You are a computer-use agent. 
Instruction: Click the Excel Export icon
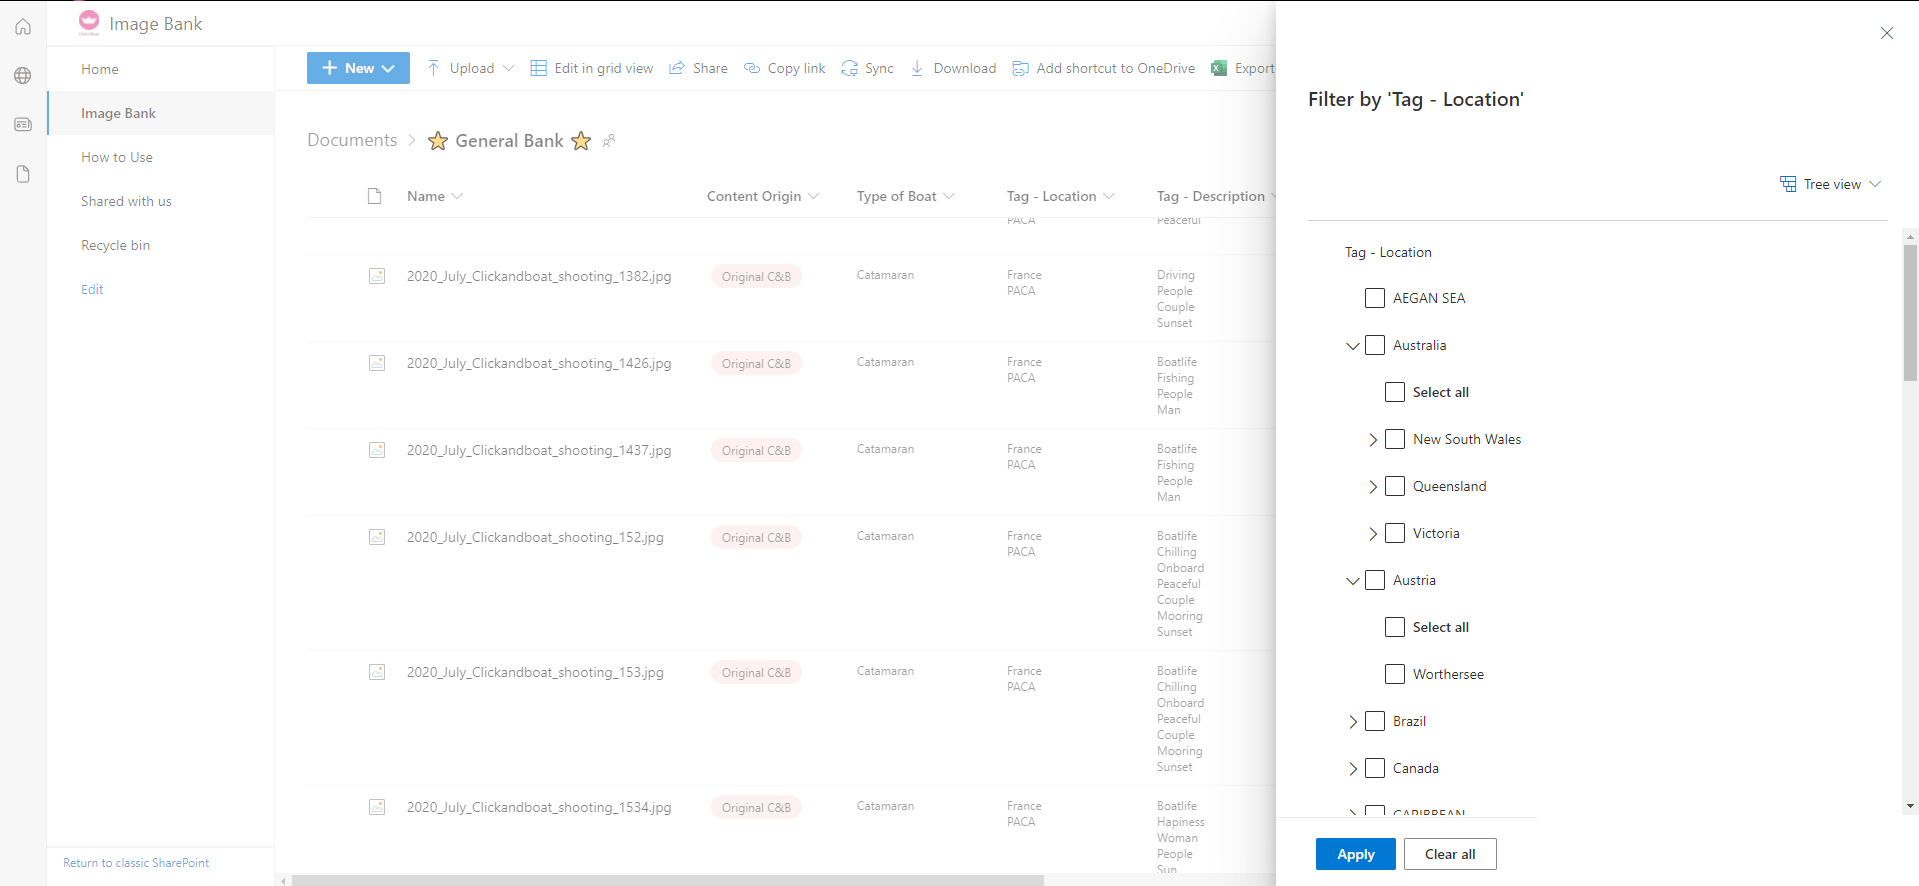[x=1219, y=68]
